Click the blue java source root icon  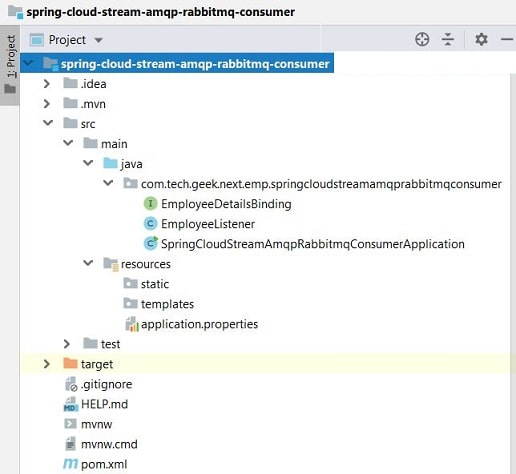click(x=110, y=163)
